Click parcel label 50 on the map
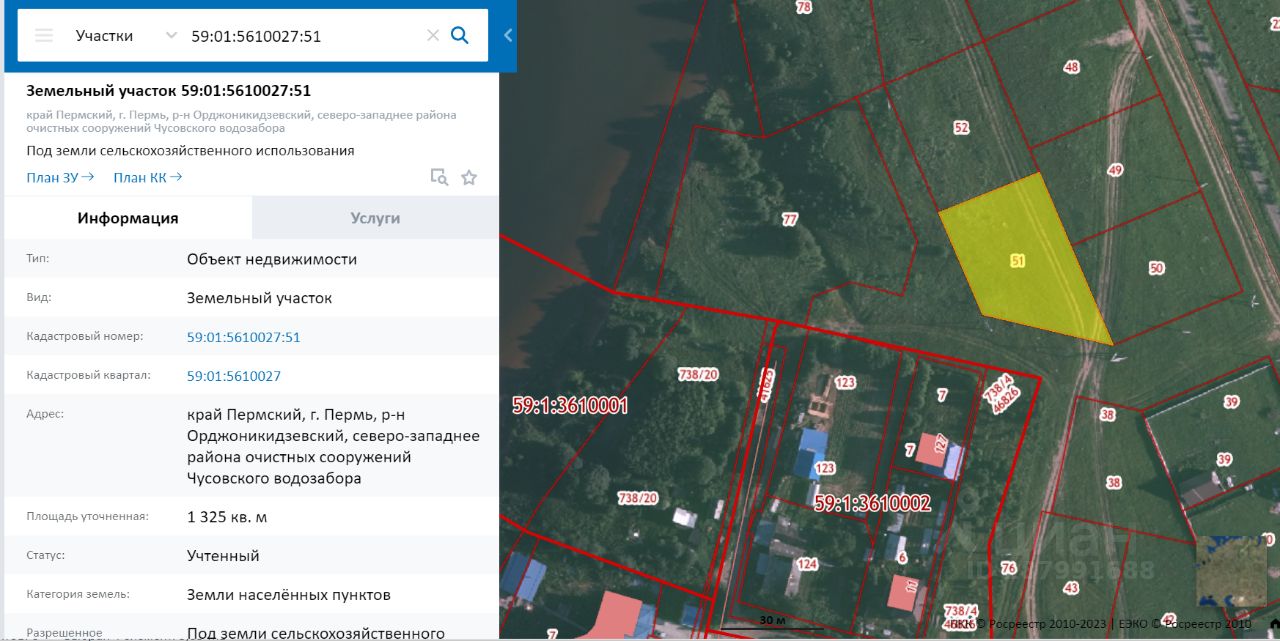This screenshot has height=641, width=1280. pyautogui.click(x=1157, y=268)
